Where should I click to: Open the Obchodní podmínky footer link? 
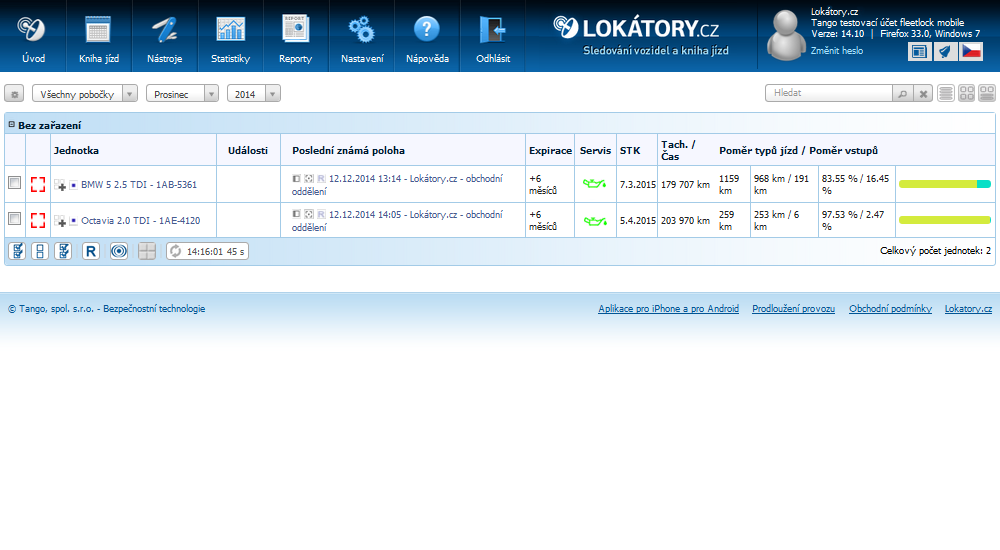point(890,309)
